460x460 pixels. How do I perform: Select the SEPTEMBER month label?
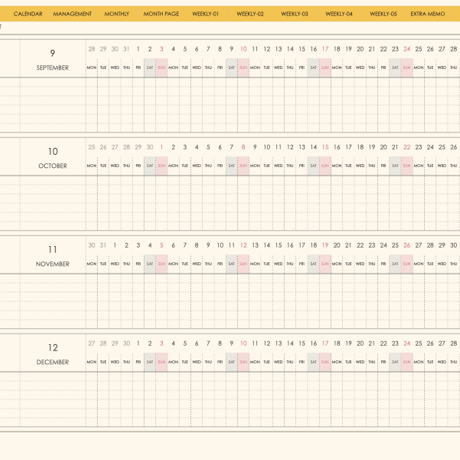coord(52,68)
